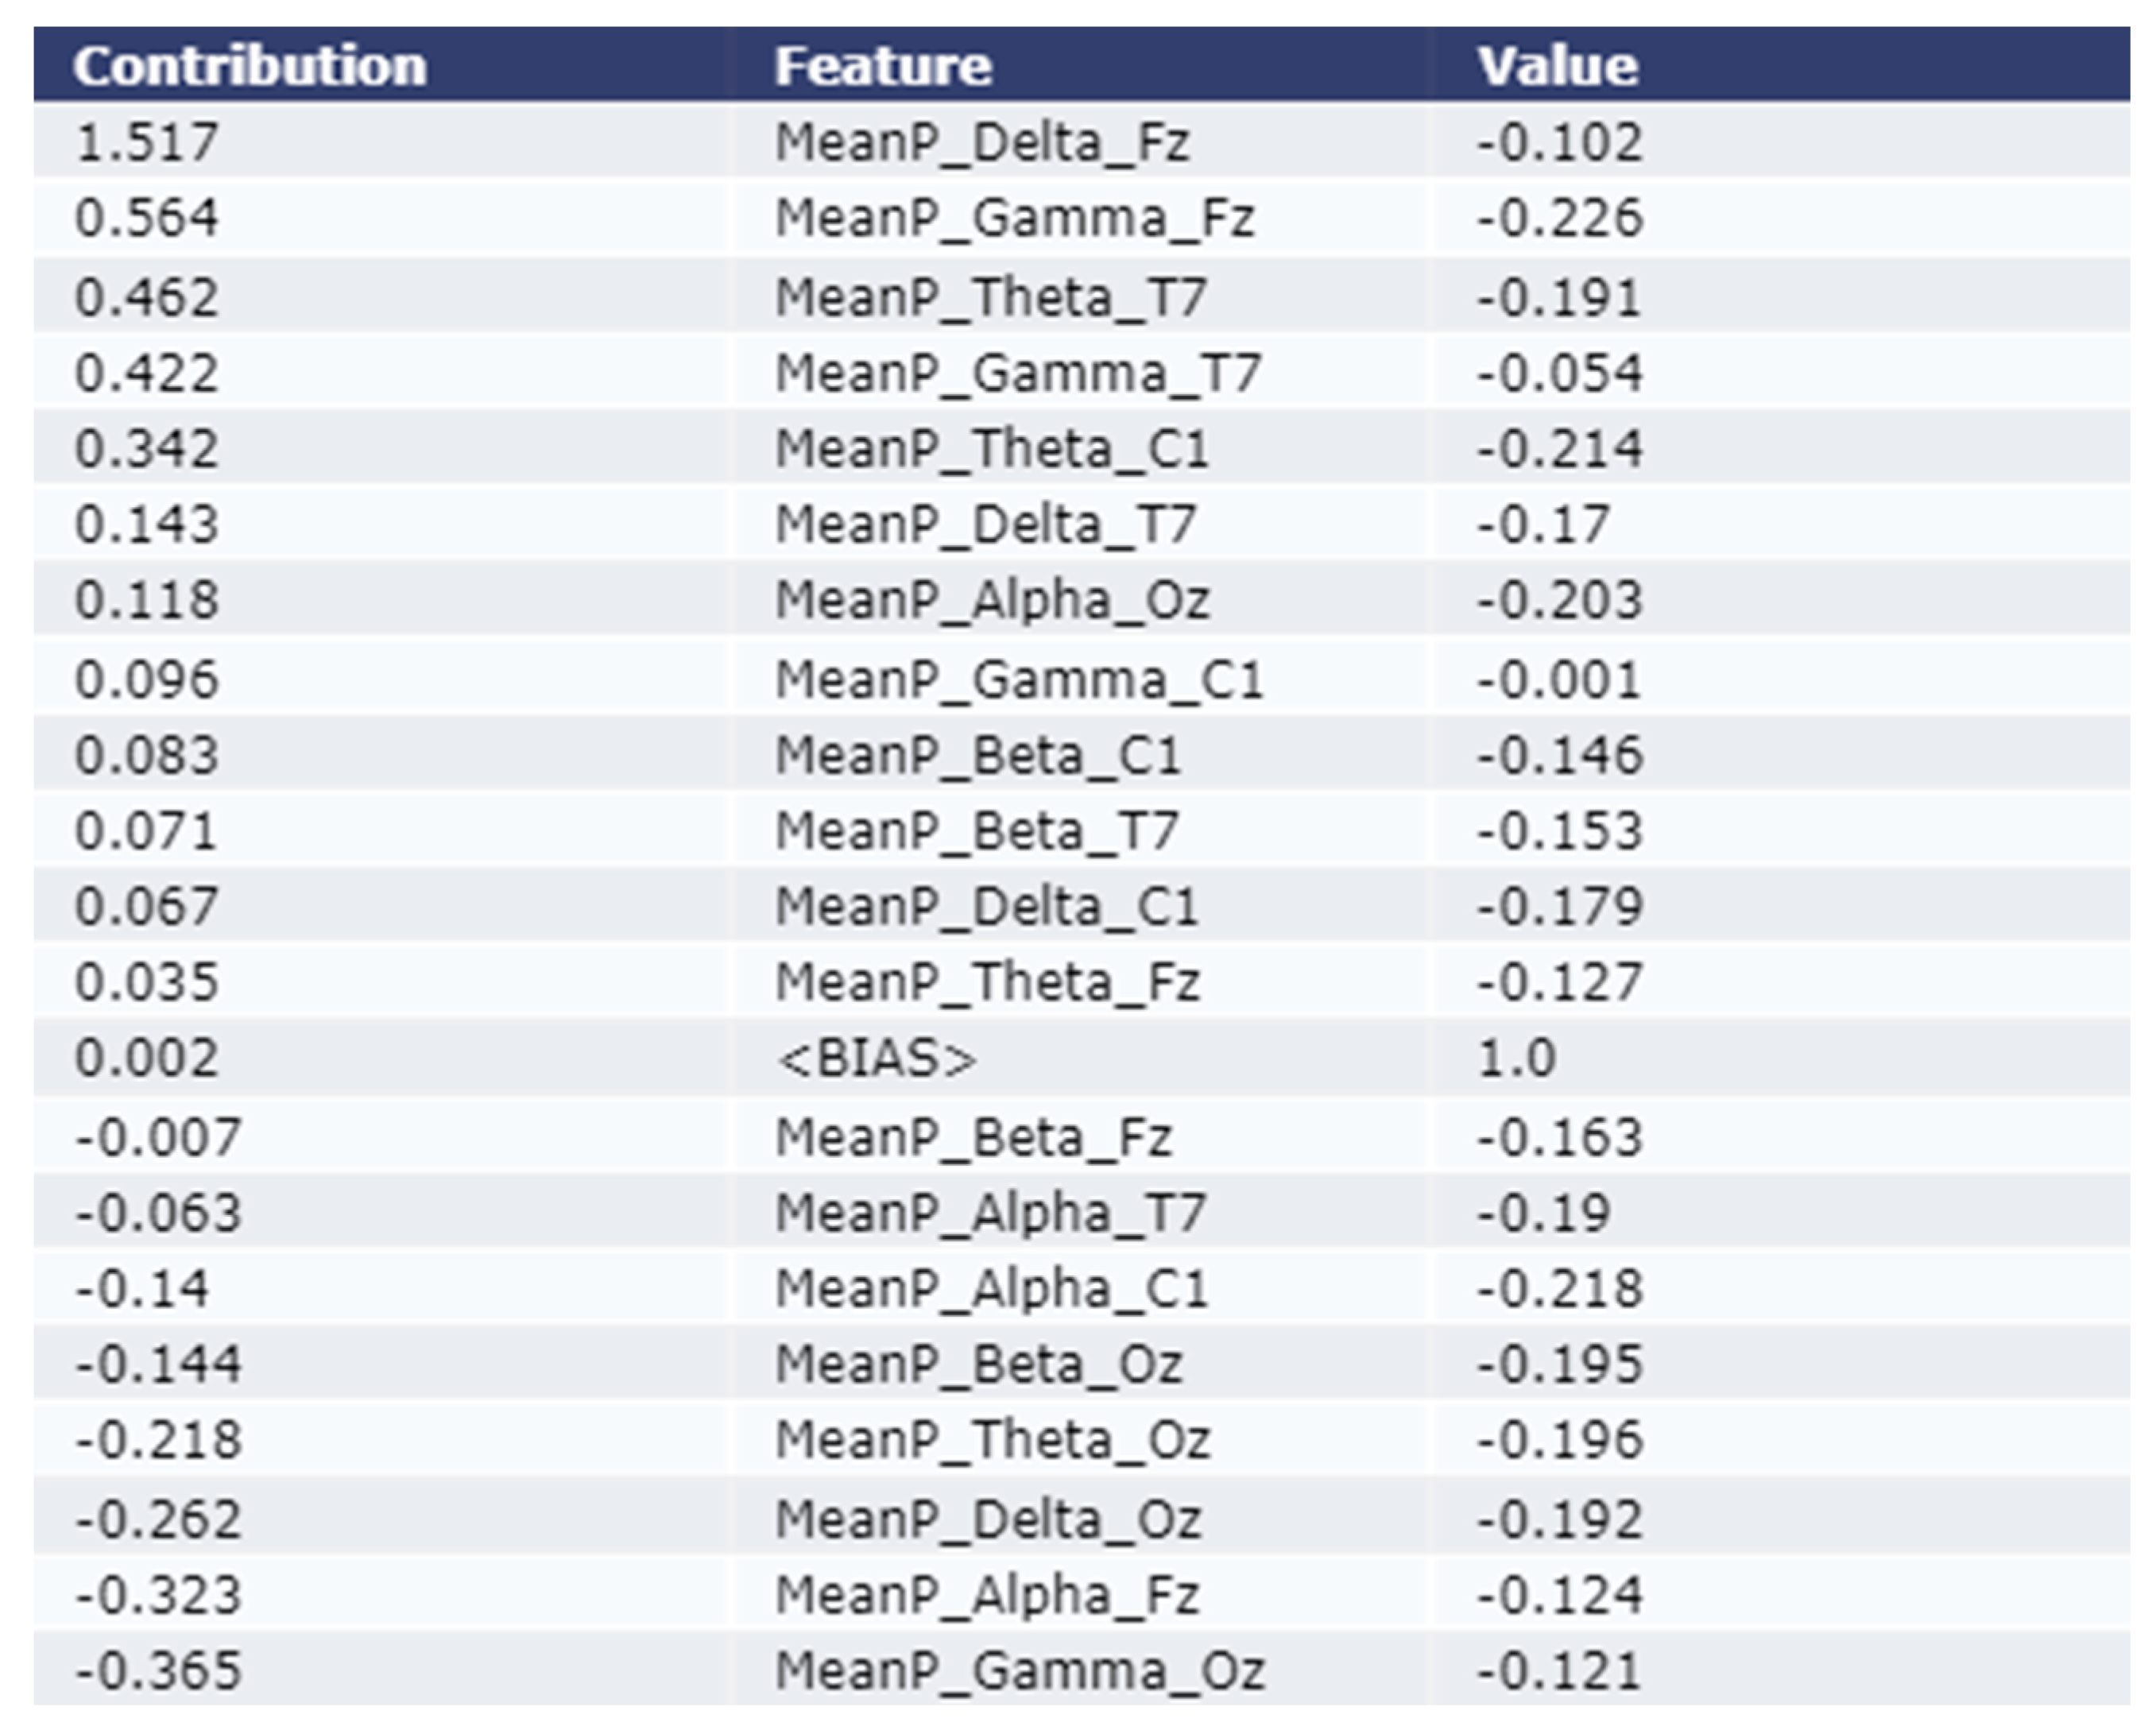This screenshot has width=2156, height=1734.
Task: Select the MeanP_Beta_Fz row
Action: pyautogui.click(x=973, y=1137)
